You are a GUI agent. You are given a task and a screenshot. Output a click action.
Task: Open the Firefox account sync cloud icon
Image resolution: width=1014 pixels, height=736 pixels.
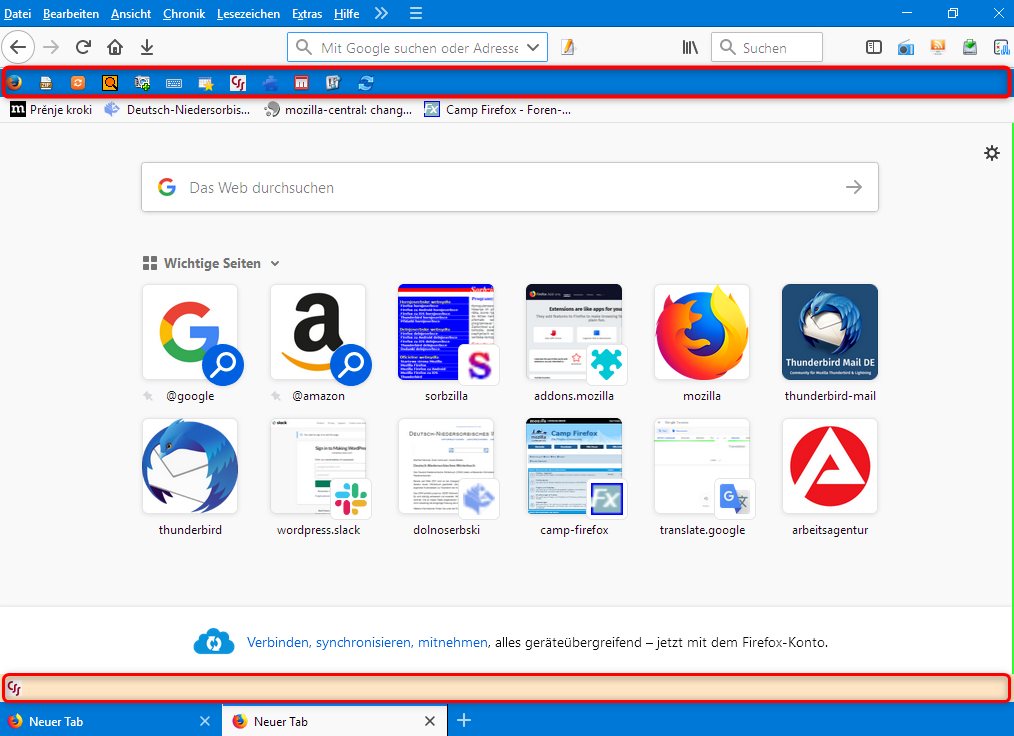[214, 642]
